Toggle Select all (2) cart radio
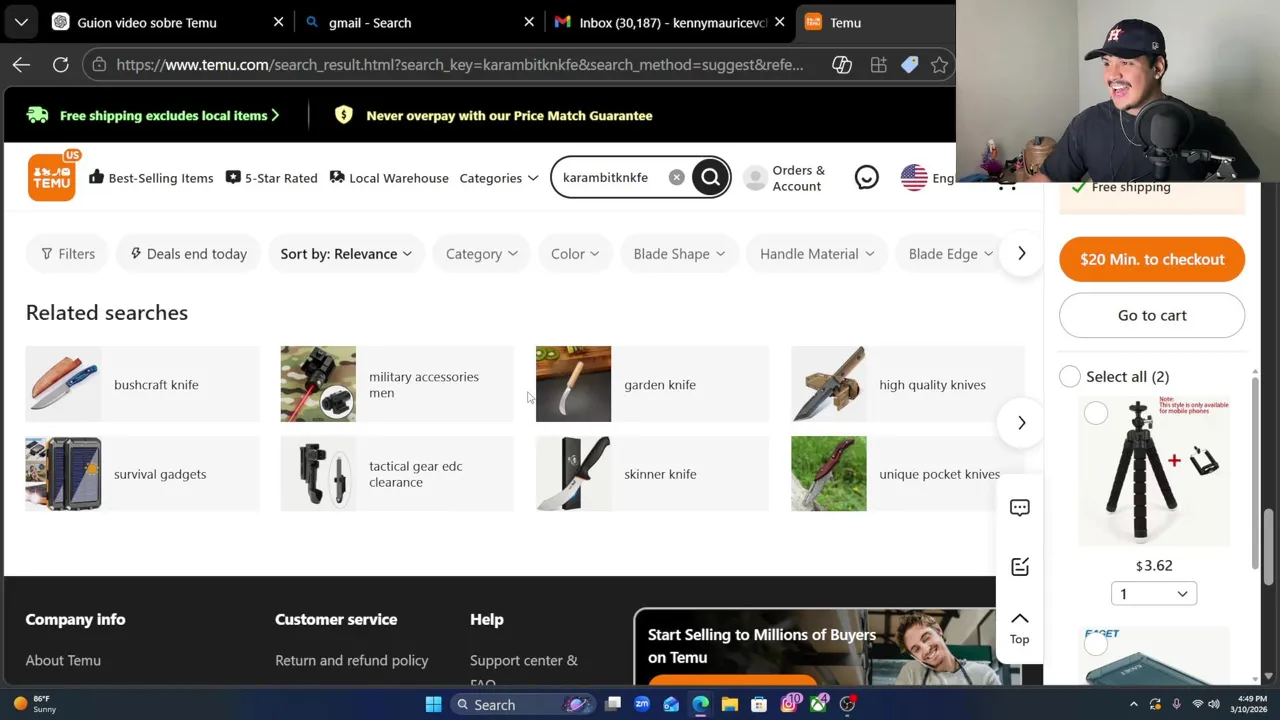This screenshot has height=720, width=1280. (1070, 376)
